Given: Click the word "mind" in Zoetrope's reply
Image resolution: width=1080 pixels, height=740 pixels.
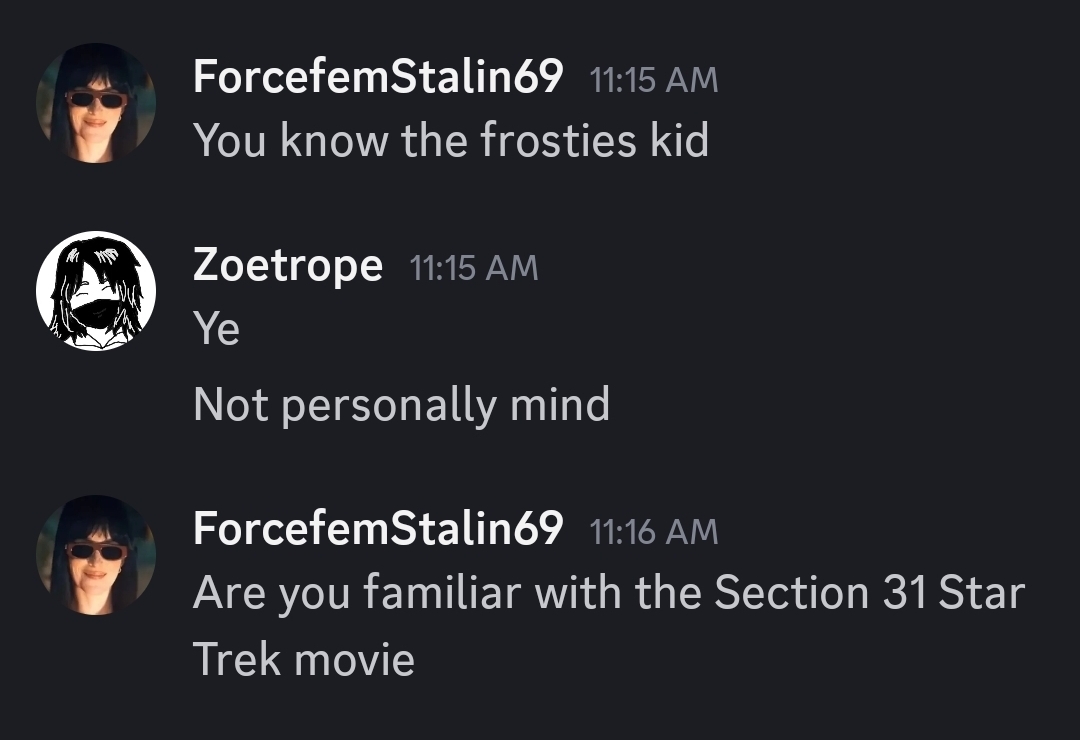Looking at the screenshot, I should click(x=560, y=405).
